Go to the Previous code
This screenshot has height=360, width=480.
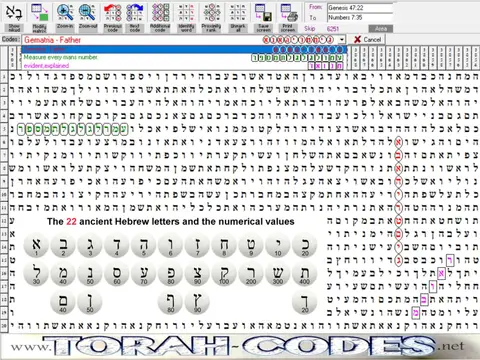(x=112, y=17)
